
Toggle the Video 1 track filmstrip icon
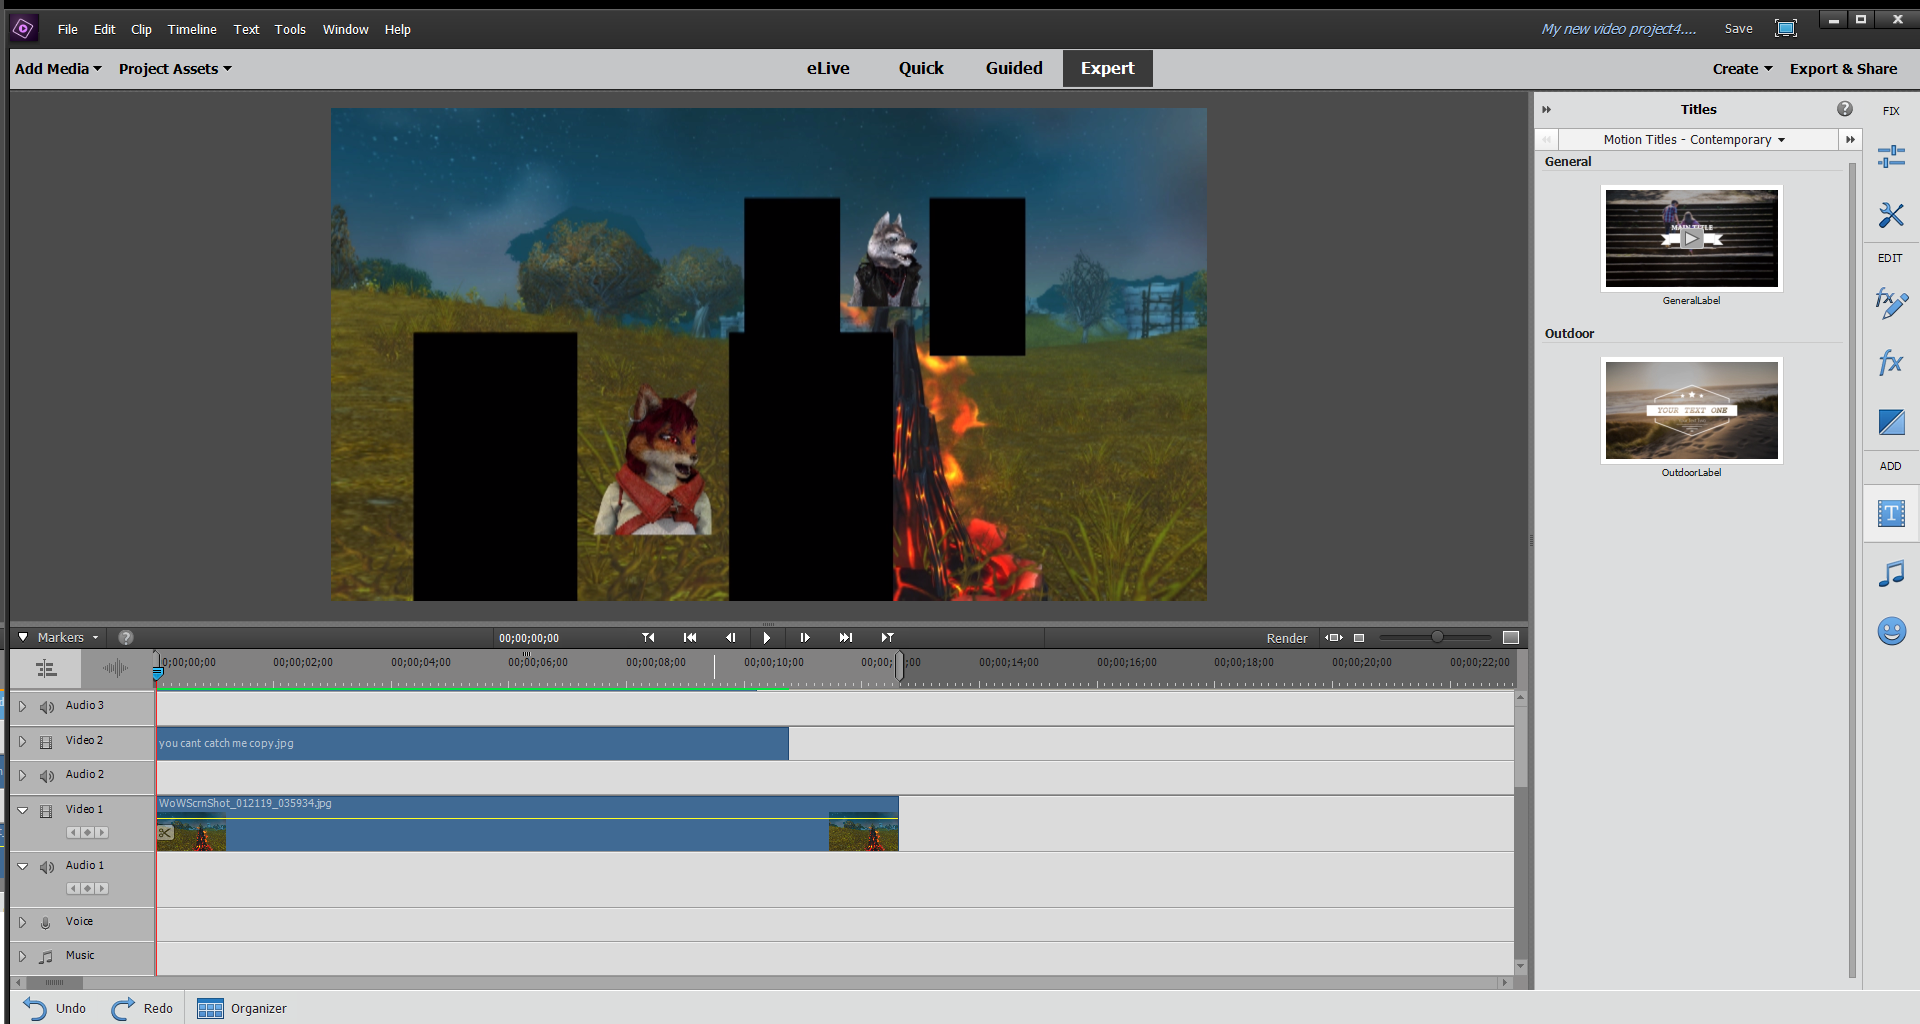pyautogui.click(x=46, y=811)
